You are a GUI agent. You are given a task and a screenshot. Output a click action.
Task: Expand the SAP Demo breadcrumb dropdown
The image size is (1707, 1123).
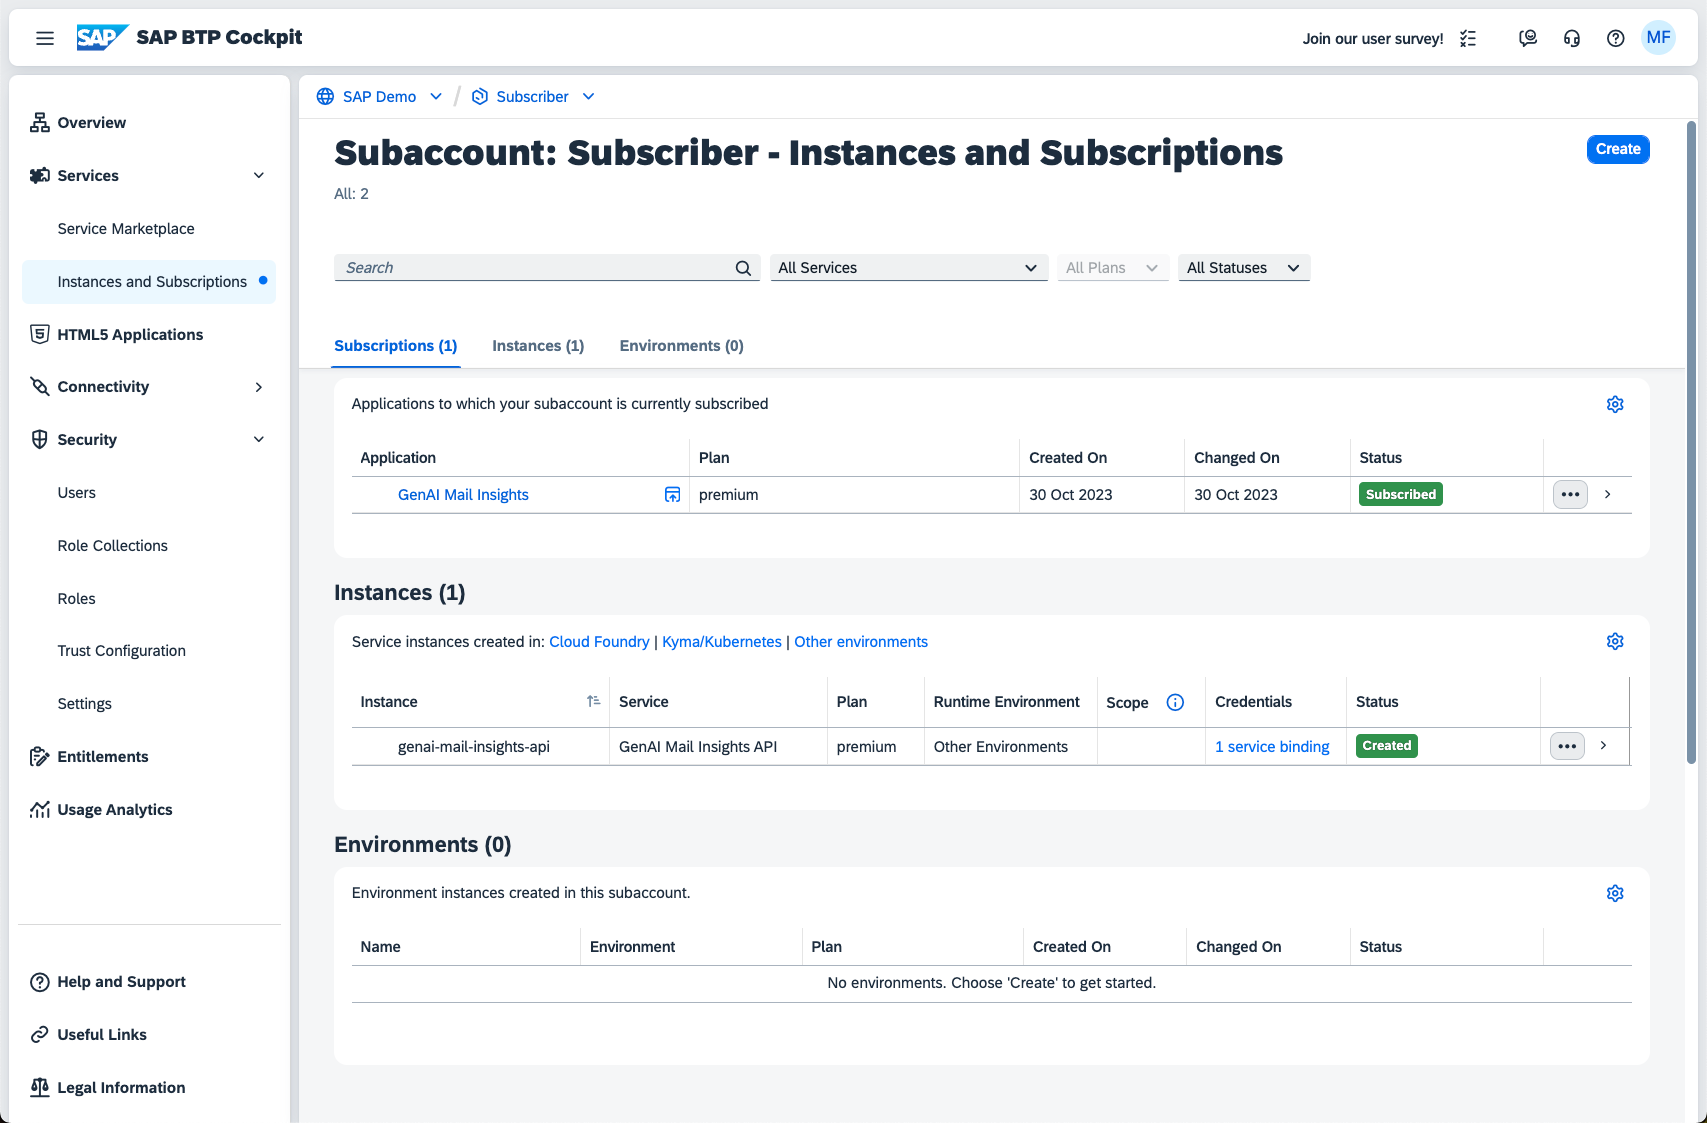[x=436, y=96]
